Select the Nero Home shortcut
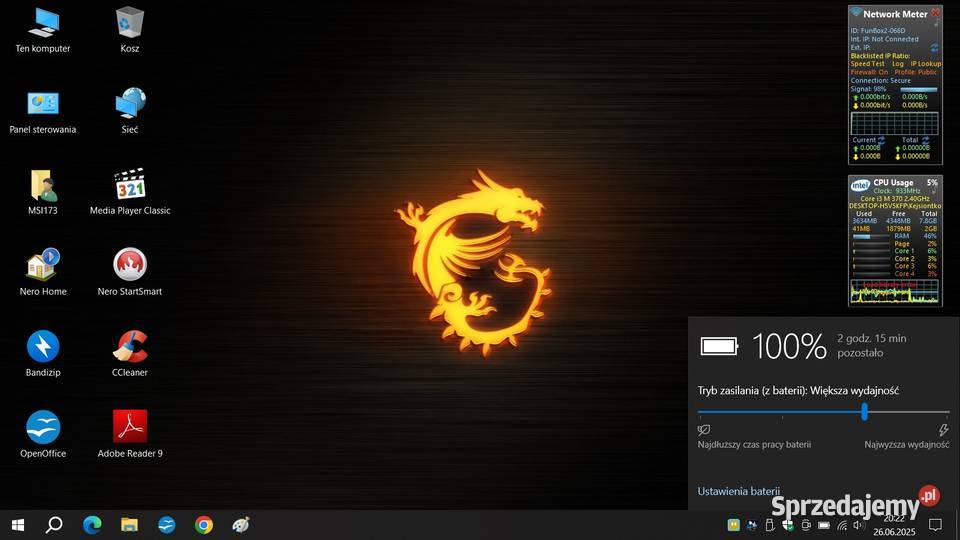 point(43,273)
